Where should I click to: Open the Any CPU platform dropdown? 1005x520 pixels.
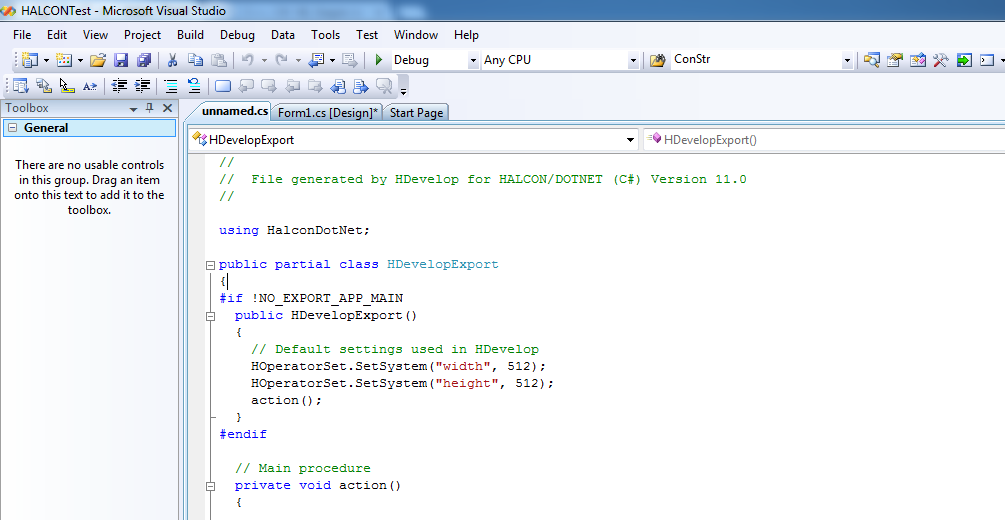(633, 60)
